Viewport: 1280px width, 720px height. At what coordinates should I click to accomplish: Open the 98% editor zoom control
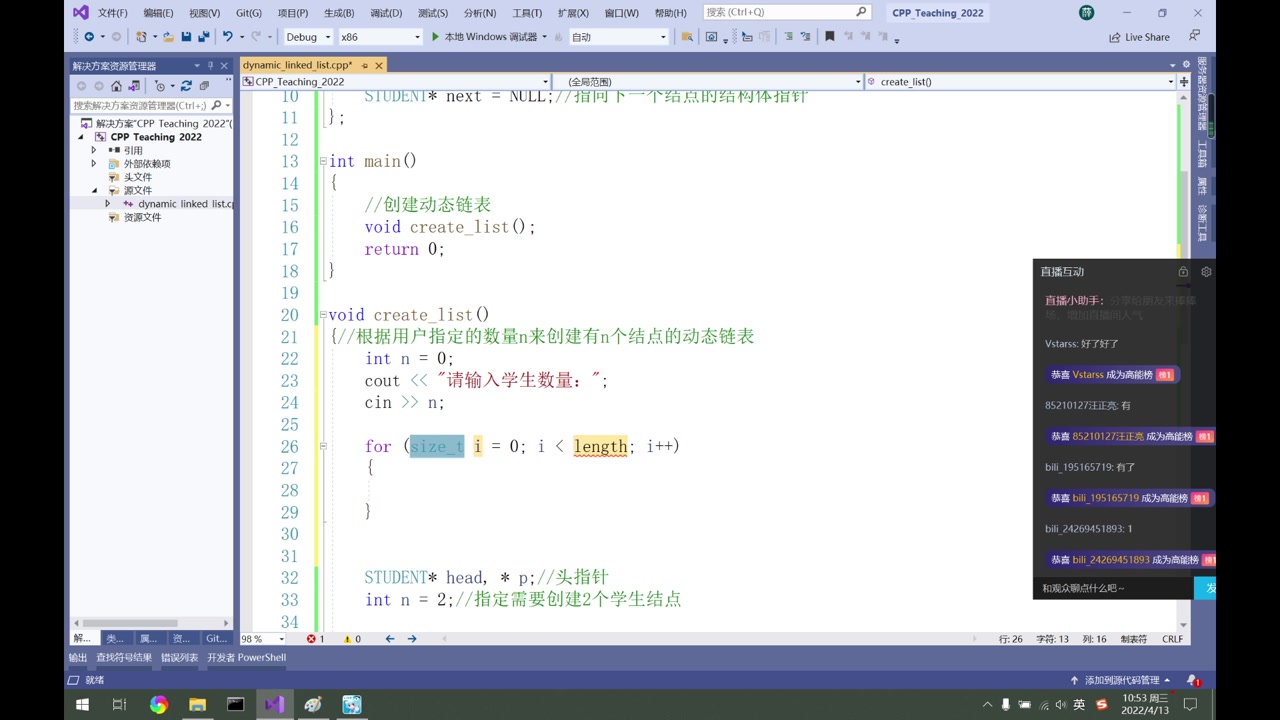pyautogui.click(x=261, y=638)
